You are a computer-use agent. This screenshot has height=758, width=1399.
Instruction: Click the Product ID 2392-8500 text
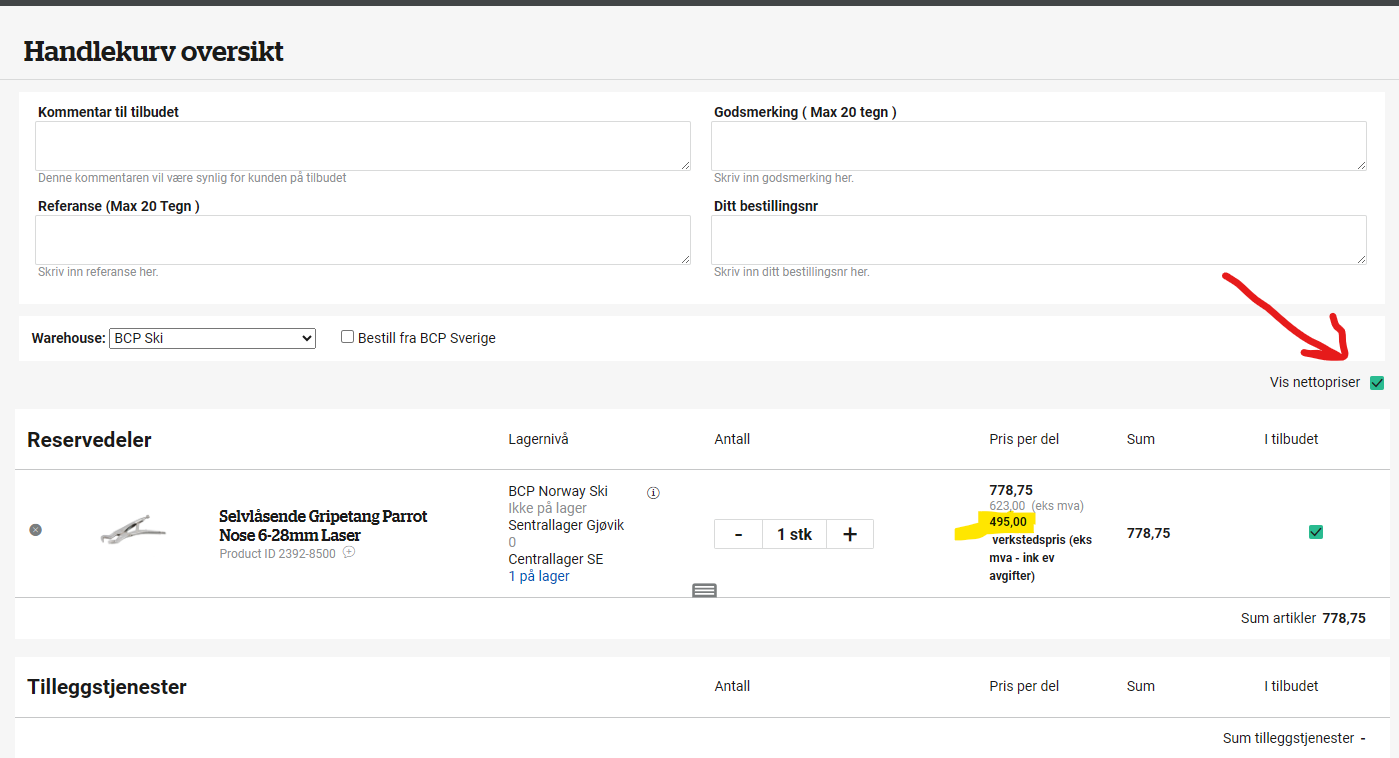277,553
